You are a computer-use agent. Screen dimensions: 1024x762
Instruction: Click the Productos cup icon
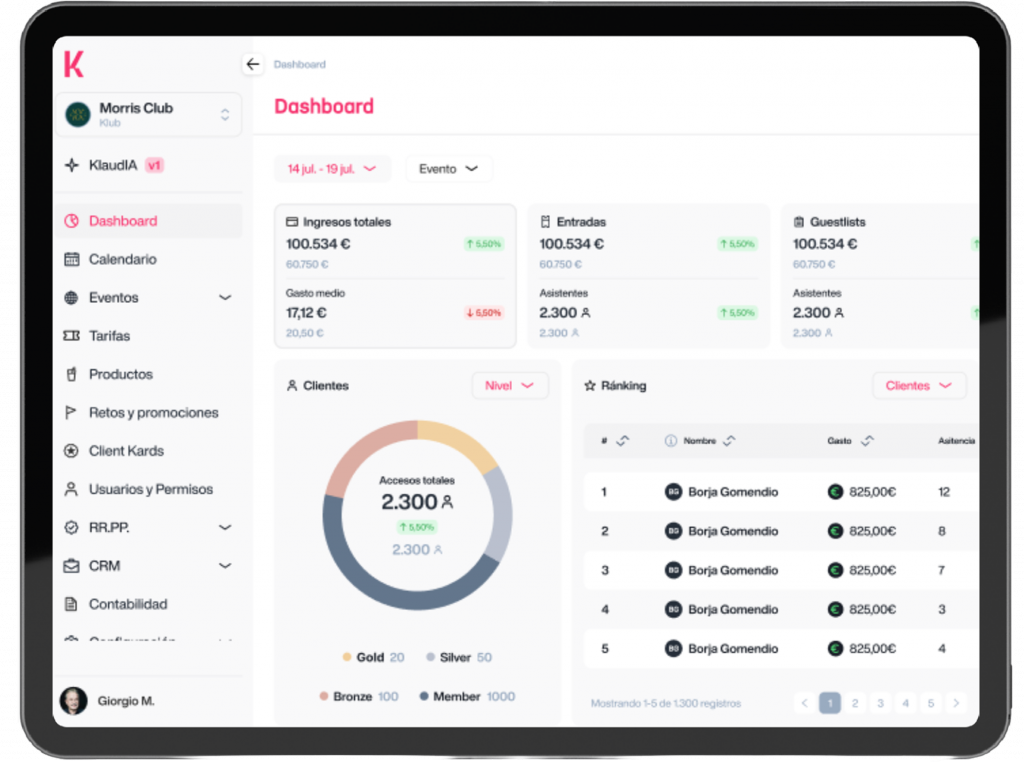point(71,374)
